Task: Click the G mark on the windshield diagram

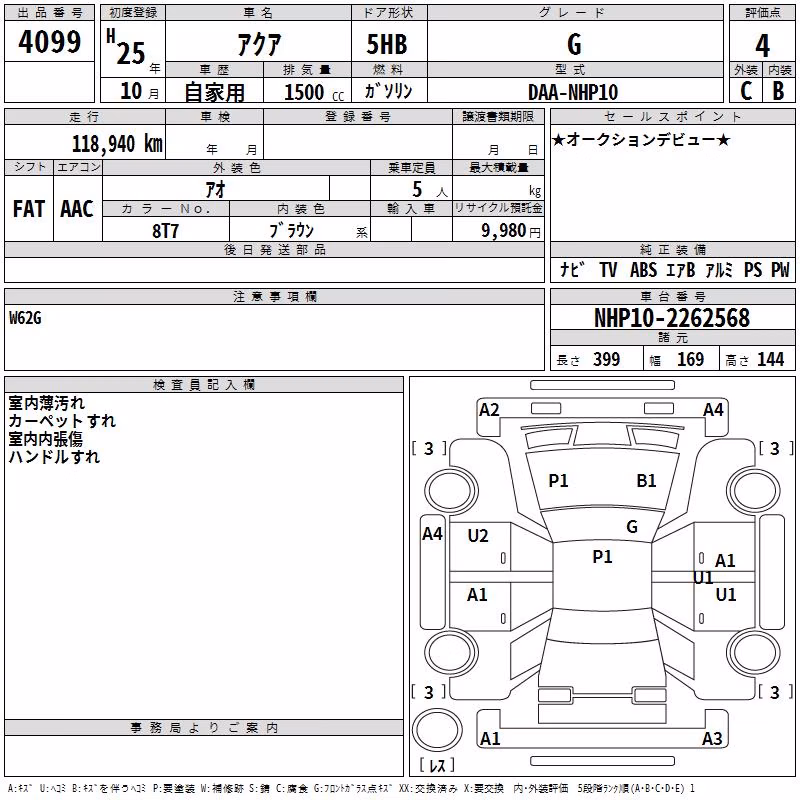Action: point(632,527)
